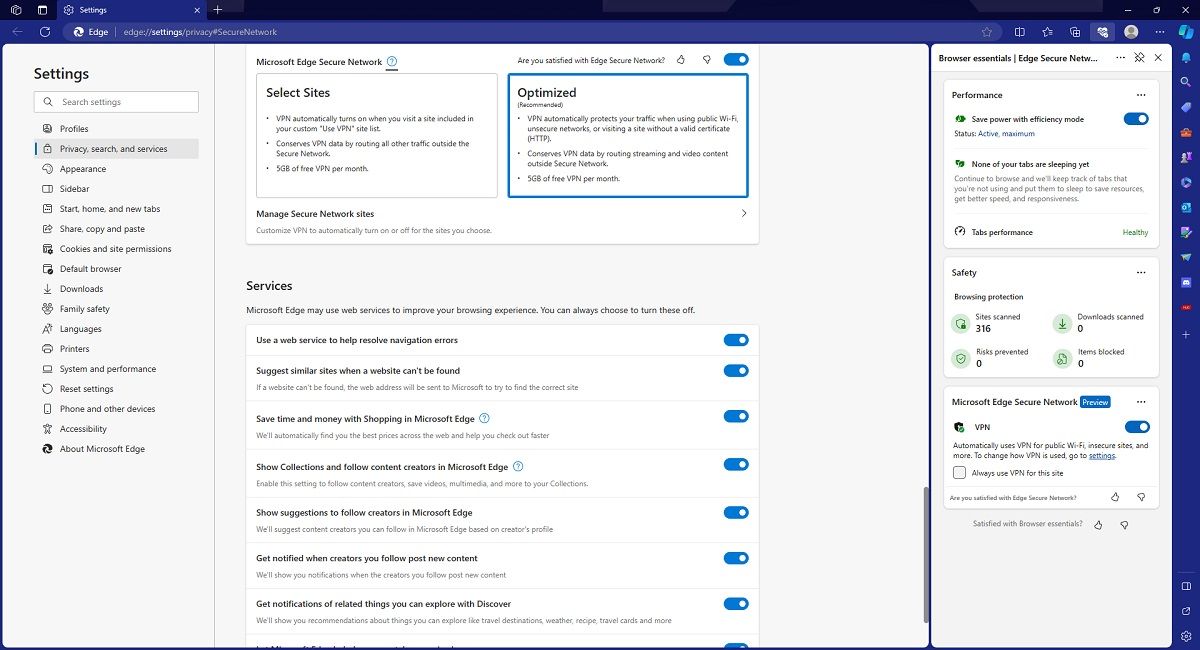Open Browser essentials from the toolbar

click(x=1101, y=31)
